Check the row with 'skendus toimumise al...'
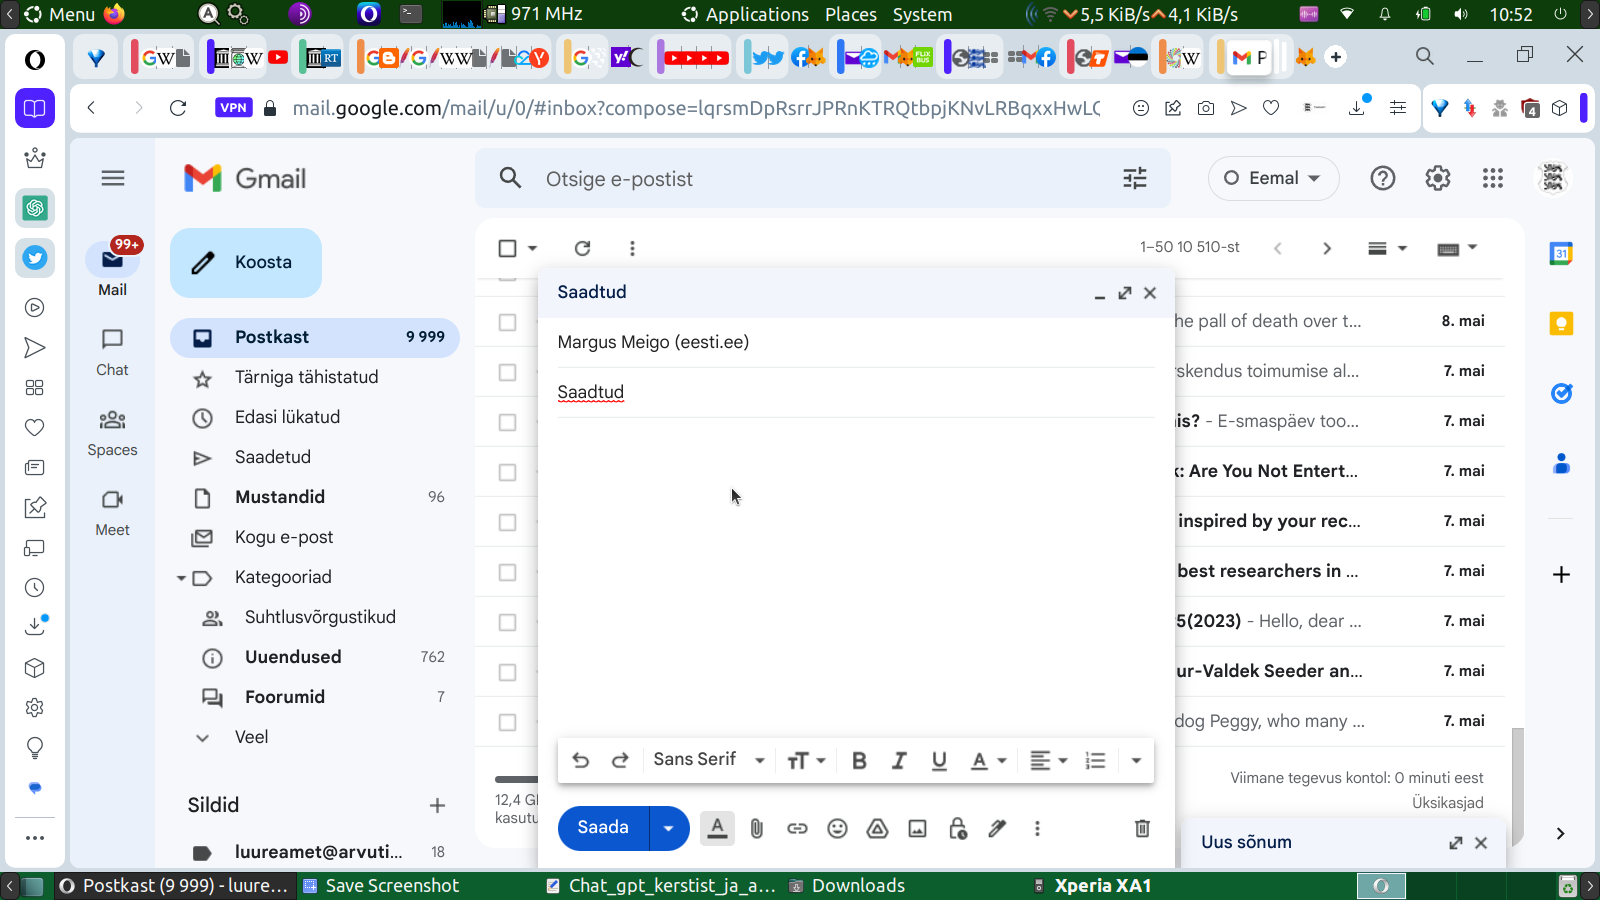Viewport: 1600px width, 900px height. pos(508,372)
